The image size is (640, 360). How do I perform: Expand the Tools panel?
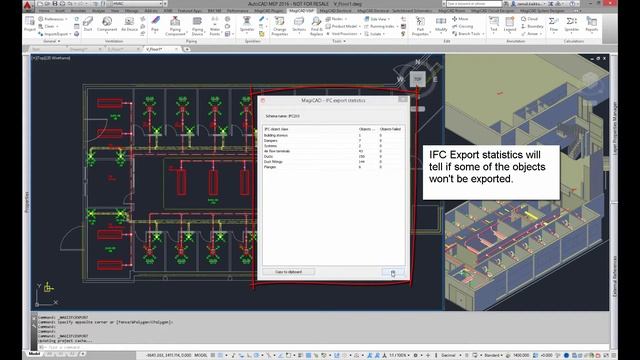tap(339, 41)
